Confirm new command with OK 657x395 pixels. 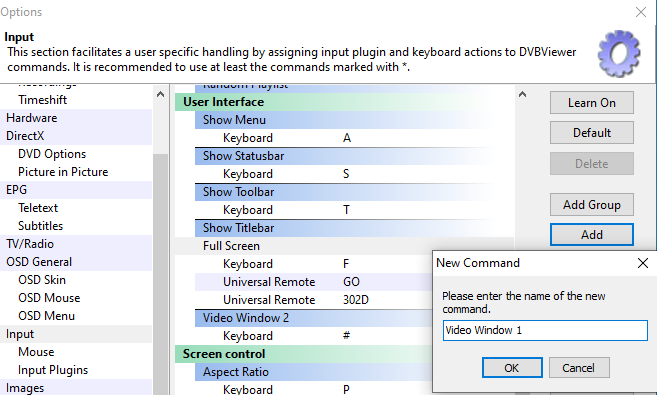pos(512,368)
